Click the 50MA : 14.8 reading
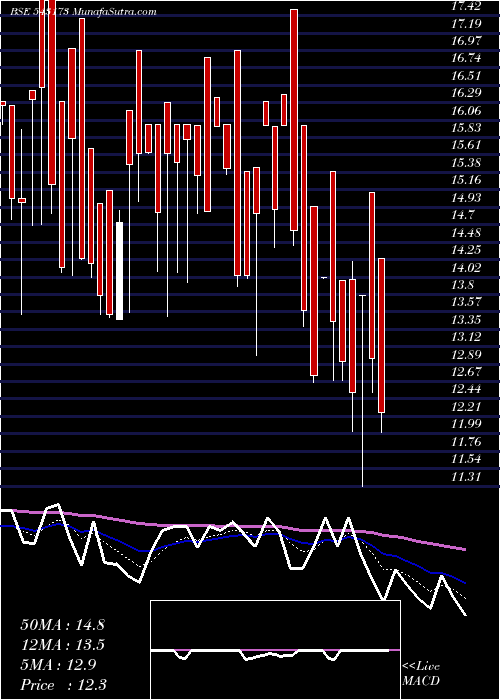The height and width of the screenshot is (700, 500). (x=62, y=624)
